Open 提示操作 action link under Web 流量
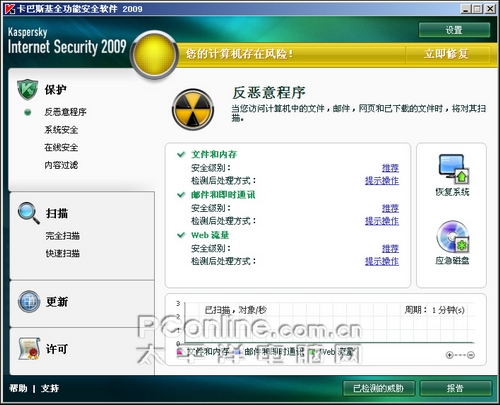Image resolution: width=500 pixels, height=405 pixels. (382, 261)
